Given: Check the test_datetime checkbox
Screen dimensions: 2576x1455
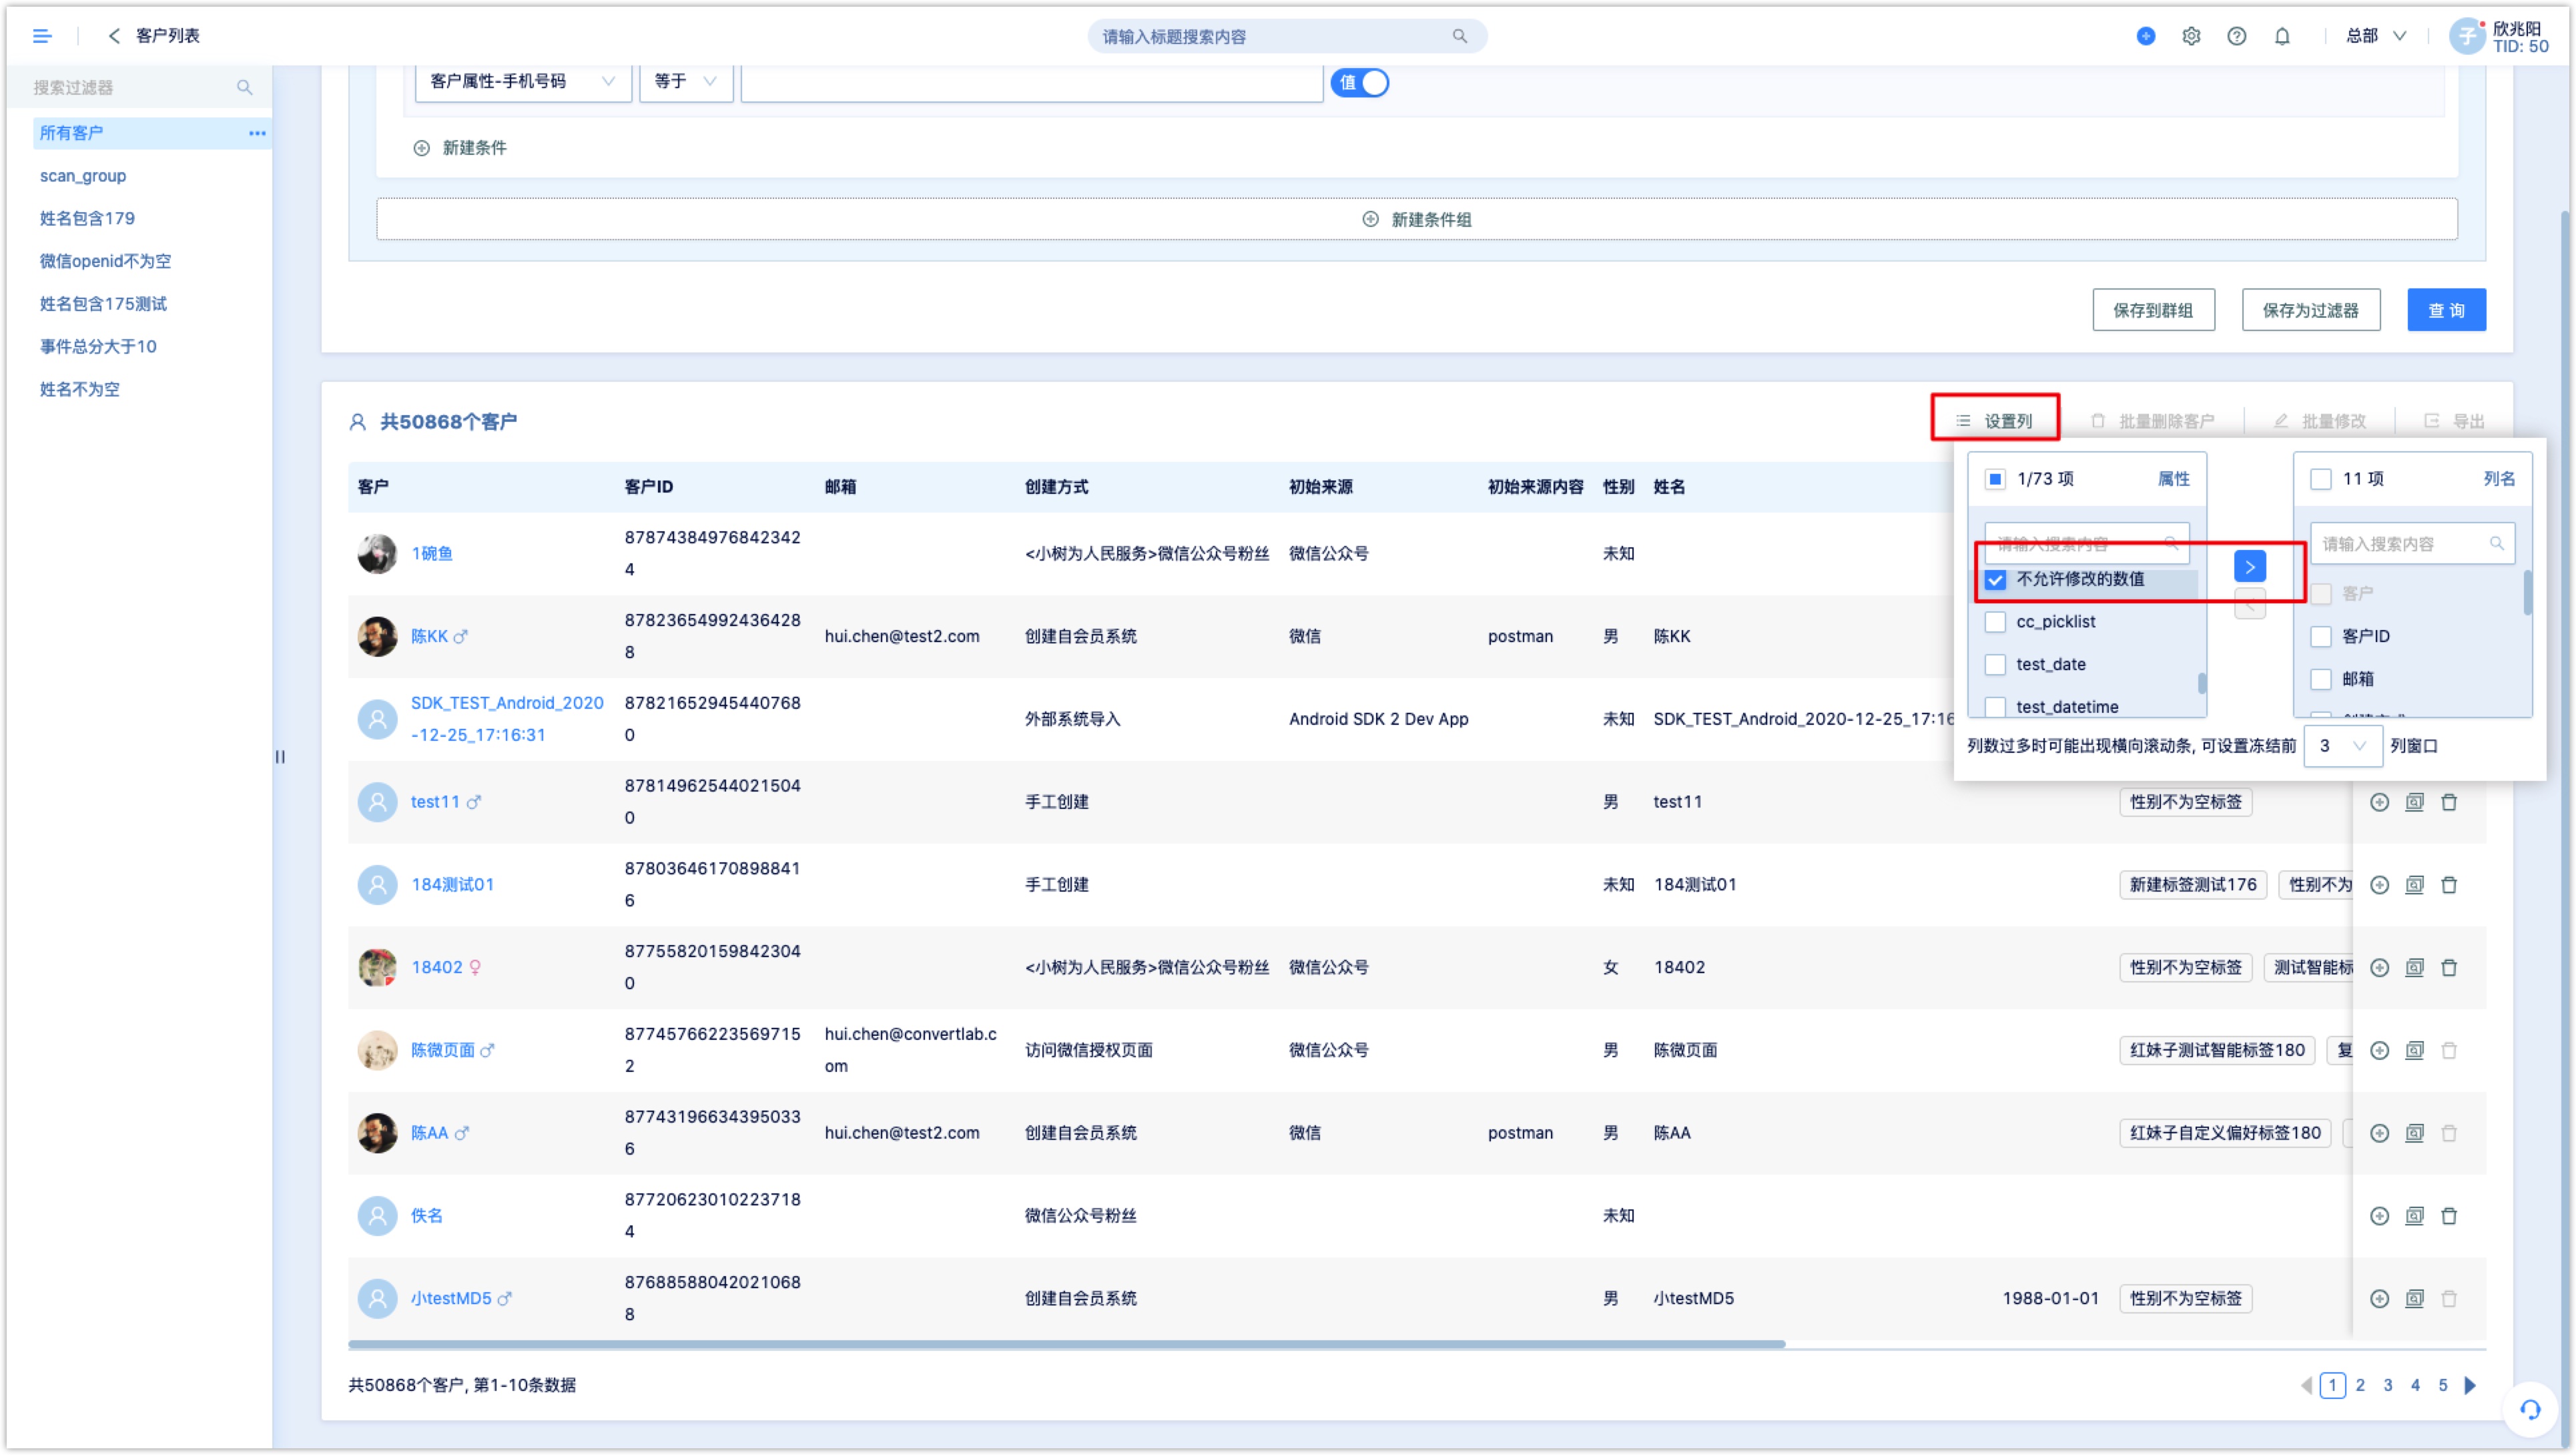Looking at the screenshot, I should pos(1994,707).
